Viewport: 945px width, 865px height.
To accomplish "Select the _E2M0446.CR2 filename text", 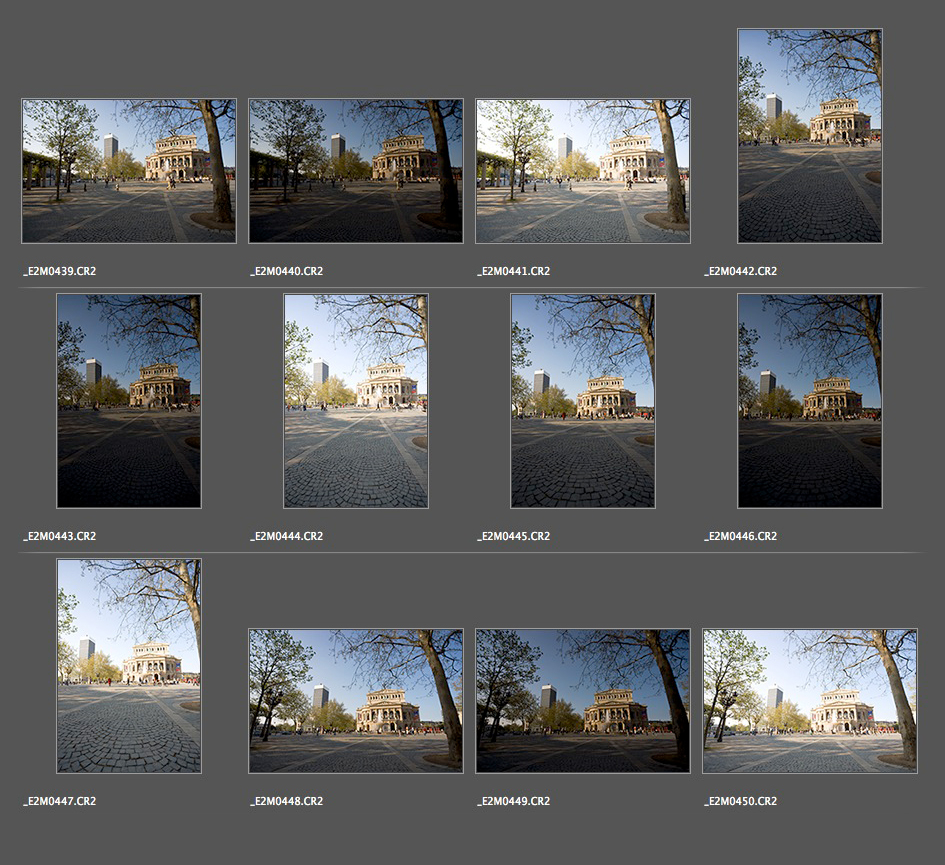I will [x=741, y=536].
